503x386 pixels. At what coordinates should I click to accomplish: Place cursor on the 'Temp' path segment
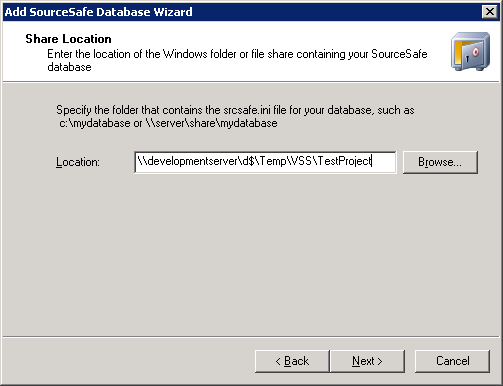(273, 161)
